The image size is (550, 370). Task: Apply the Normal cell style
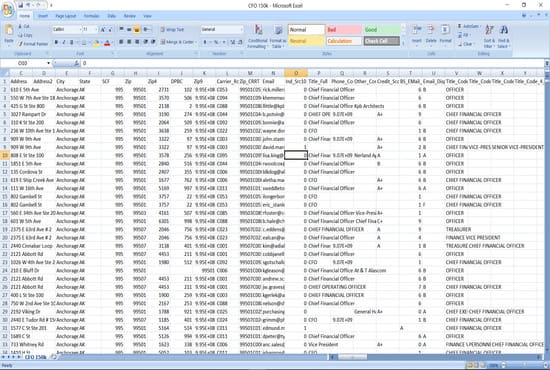coord(306,29)
